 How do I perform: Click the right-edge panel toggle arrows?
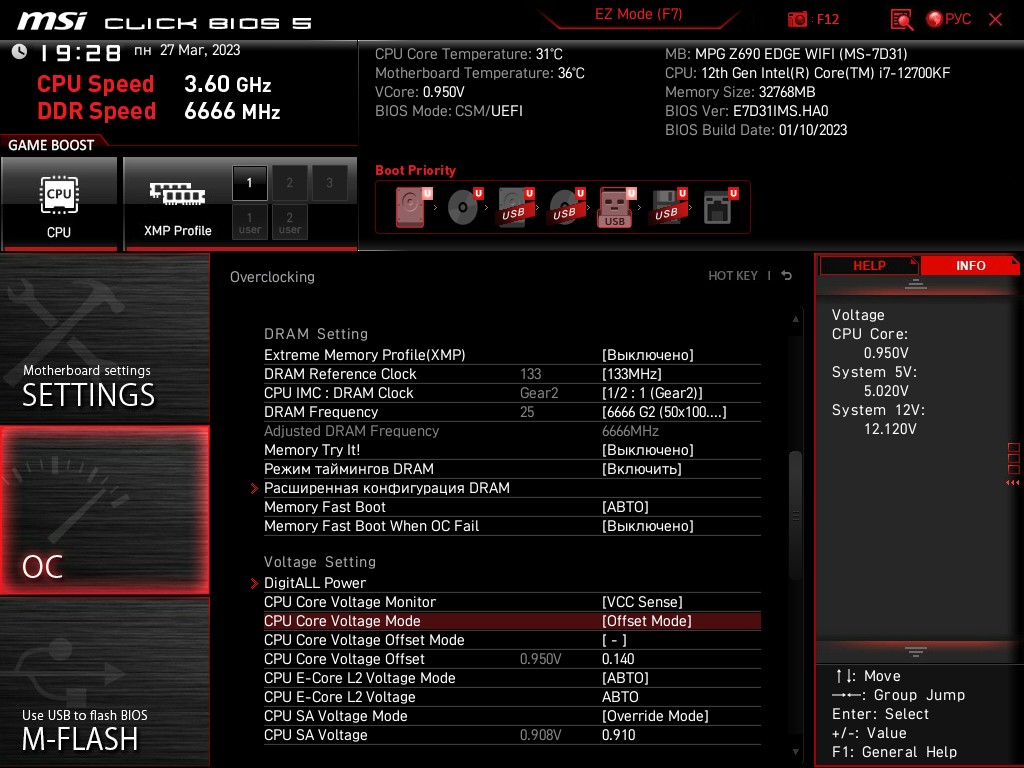click(x=1013, y=483)
